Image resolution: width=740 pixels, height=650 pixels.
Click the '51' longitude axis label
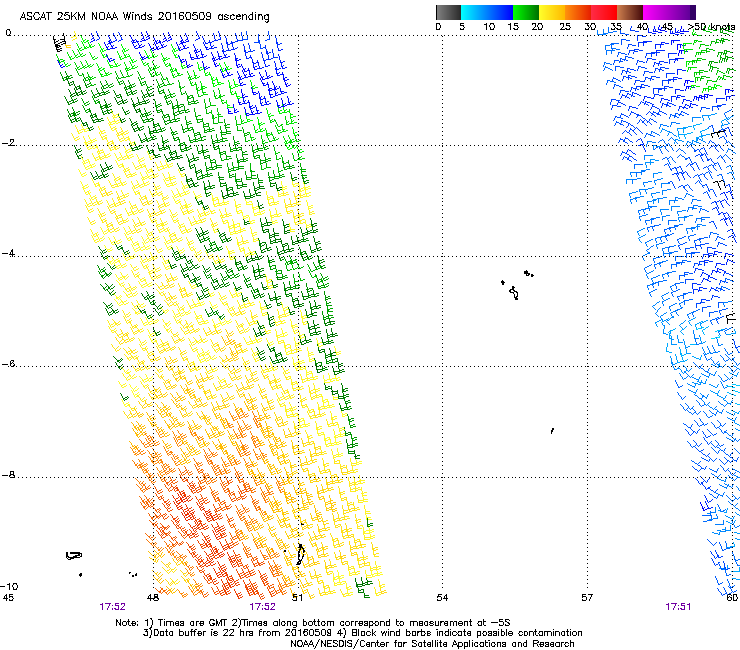(297, 598)
